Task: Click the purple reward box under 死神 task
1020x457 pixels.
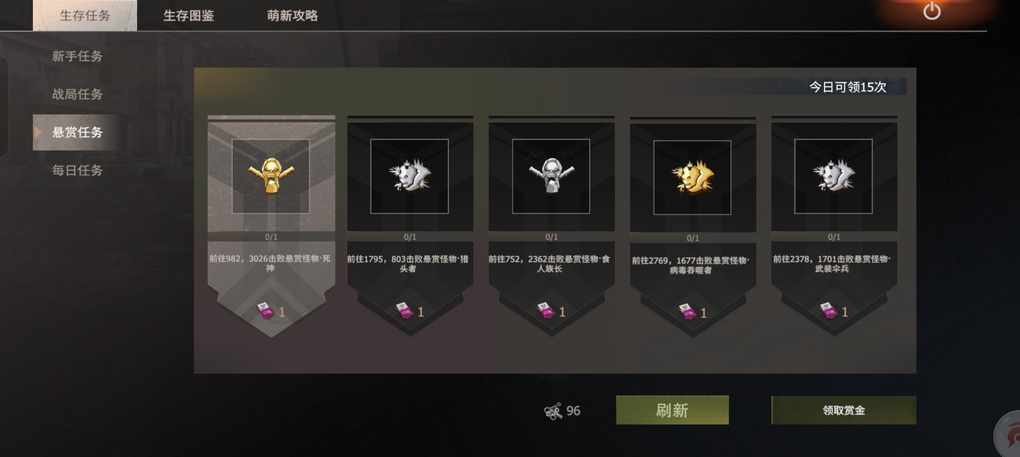Action: point(264,311)
